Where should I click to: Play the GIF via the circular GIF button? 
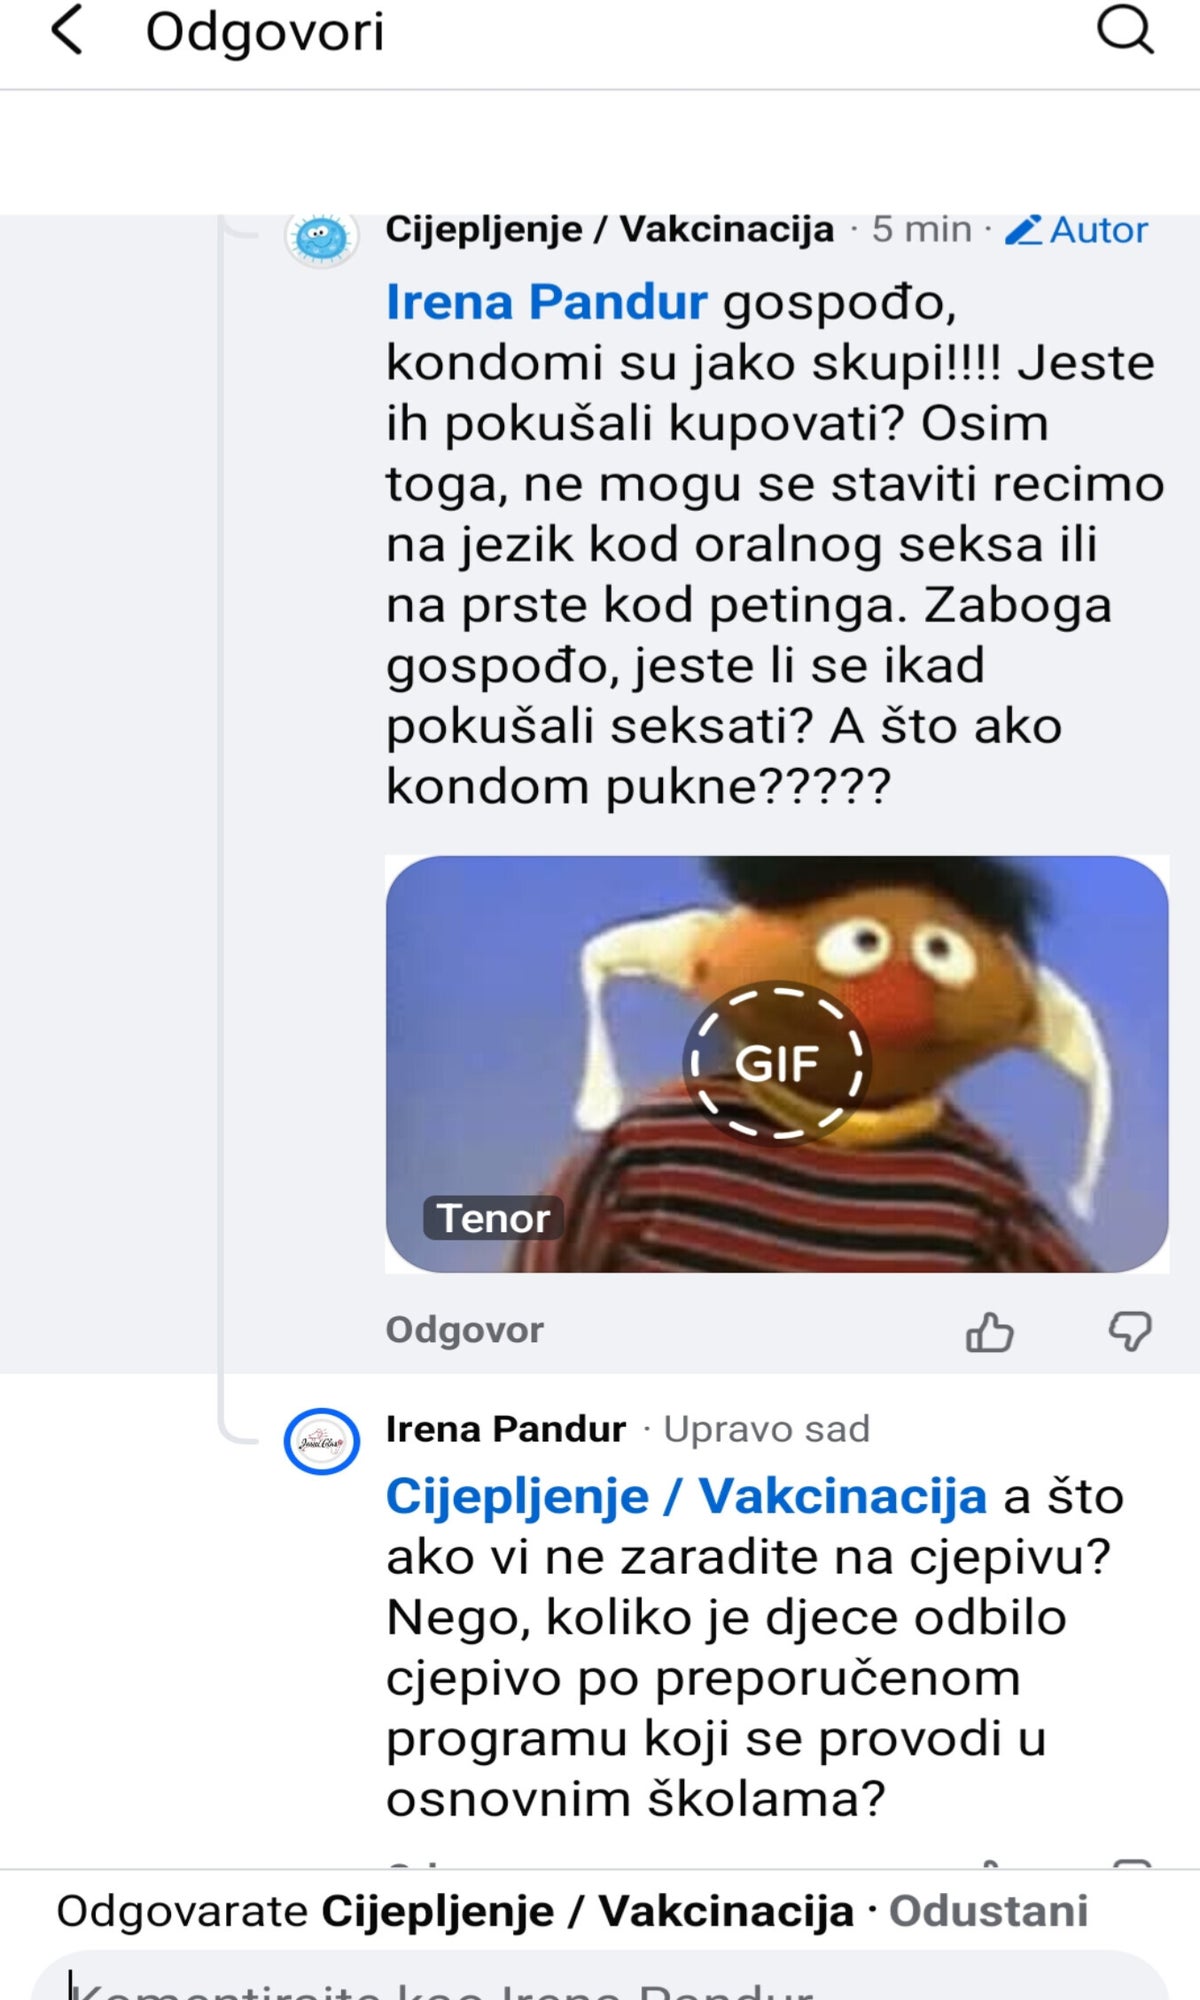(777, 1062)
